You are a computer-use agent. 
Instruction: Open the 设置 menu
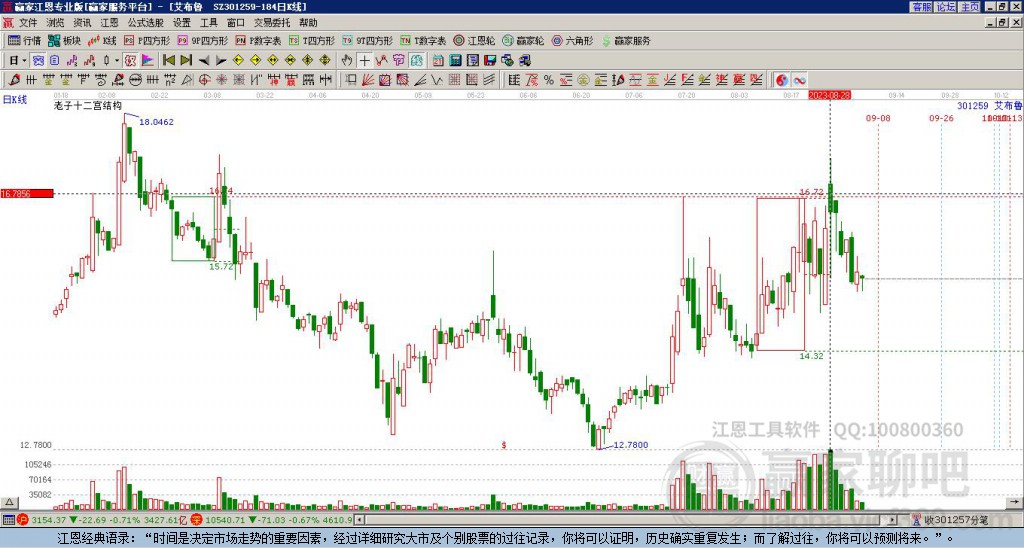pyautogui.click(x=182, y=23)
